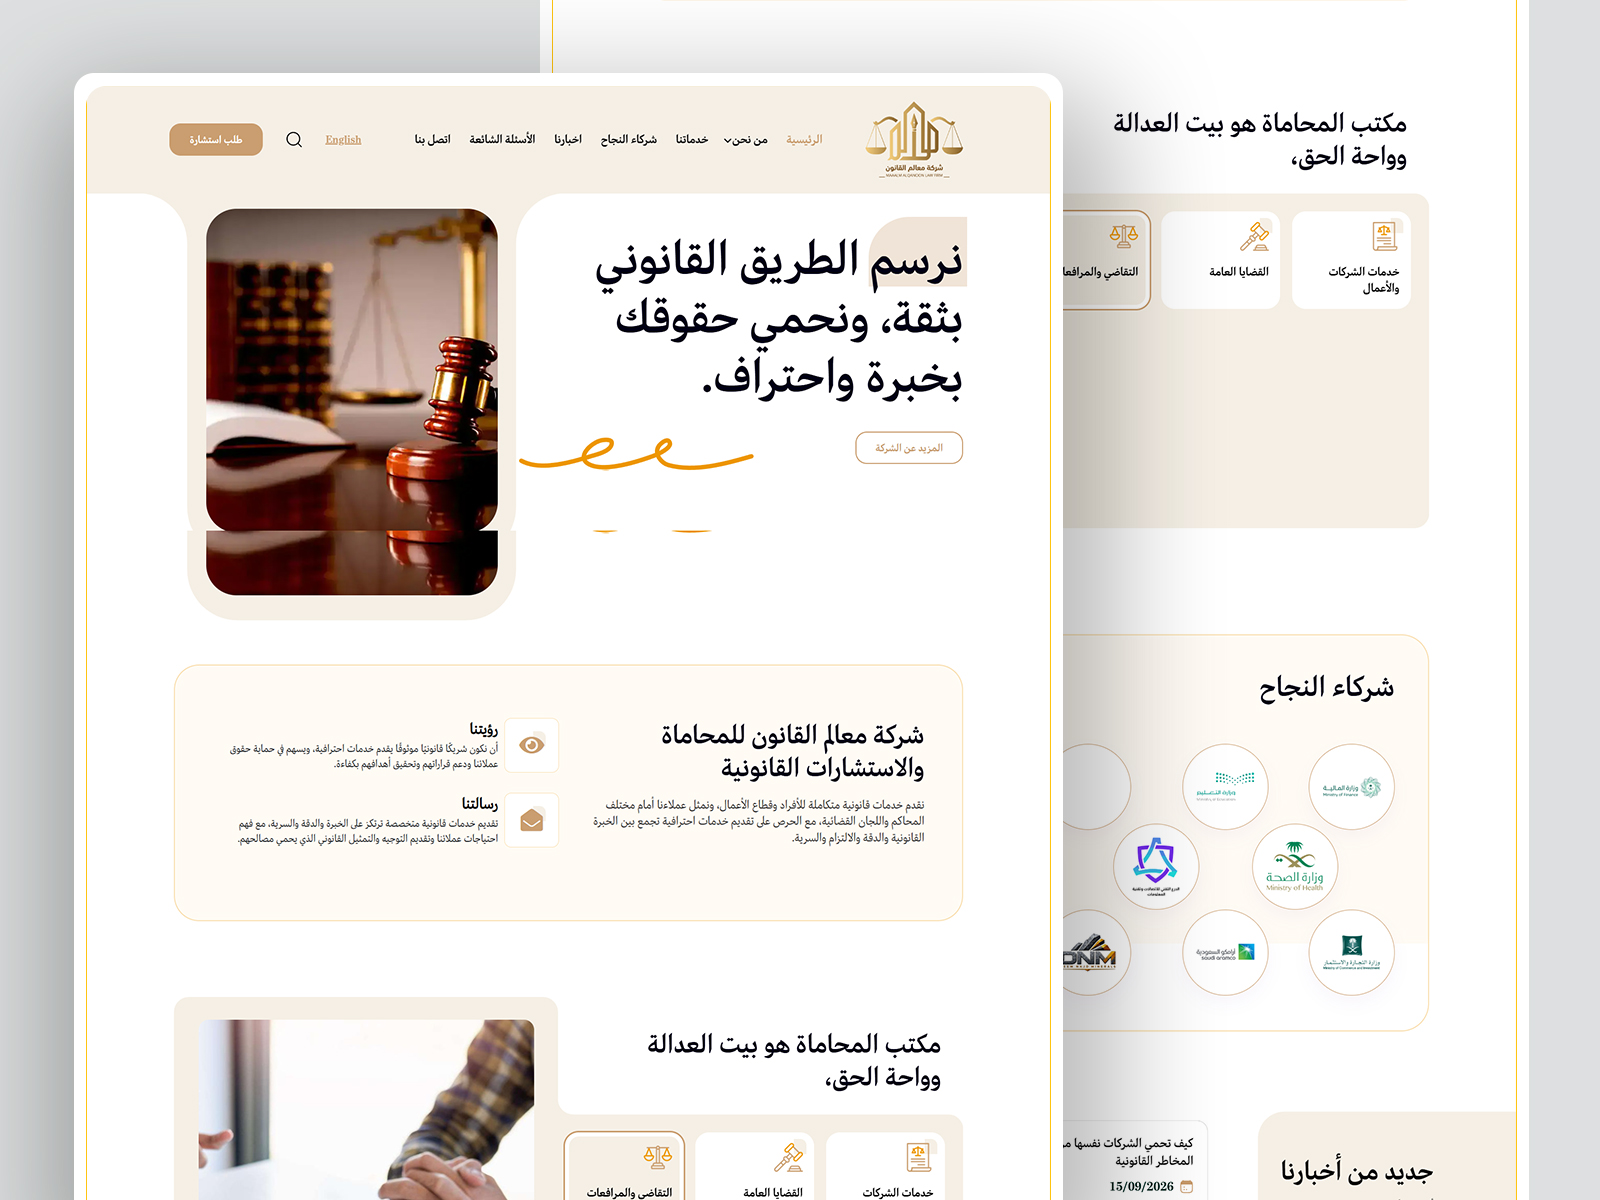
Task: Open the اخبارنا nav item
Action: [x=568, y=140]
